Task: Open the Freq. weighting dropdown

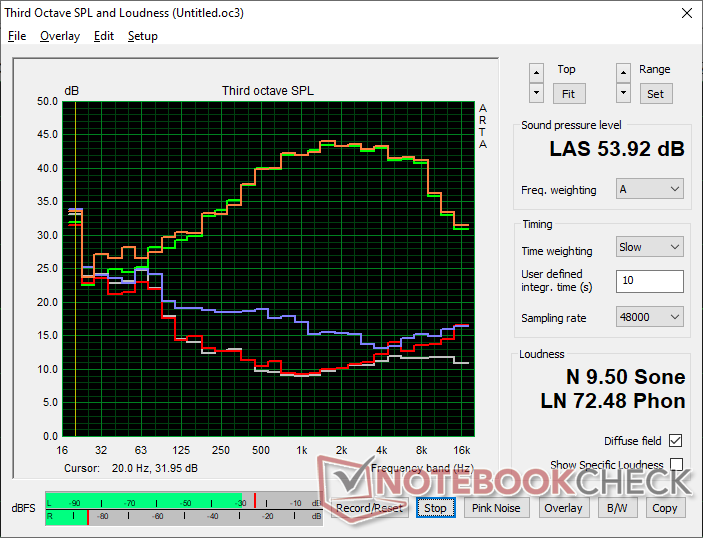Action: click(650, 189)
